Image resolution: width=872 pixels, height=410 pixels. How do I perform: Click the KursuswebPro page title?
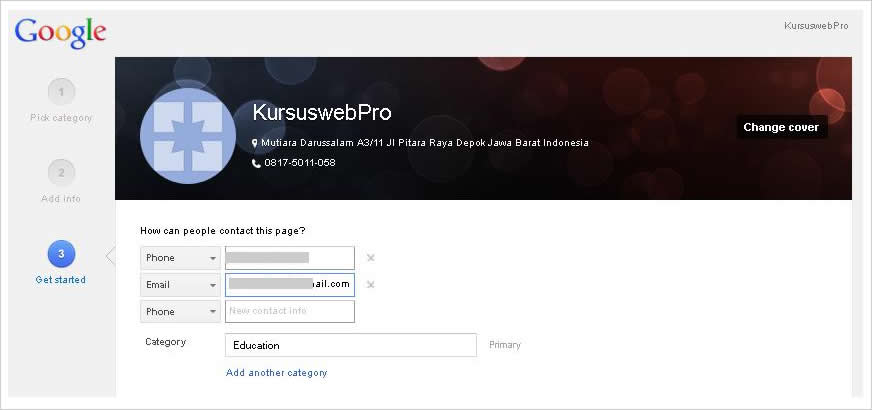click(x=322, y=113)
